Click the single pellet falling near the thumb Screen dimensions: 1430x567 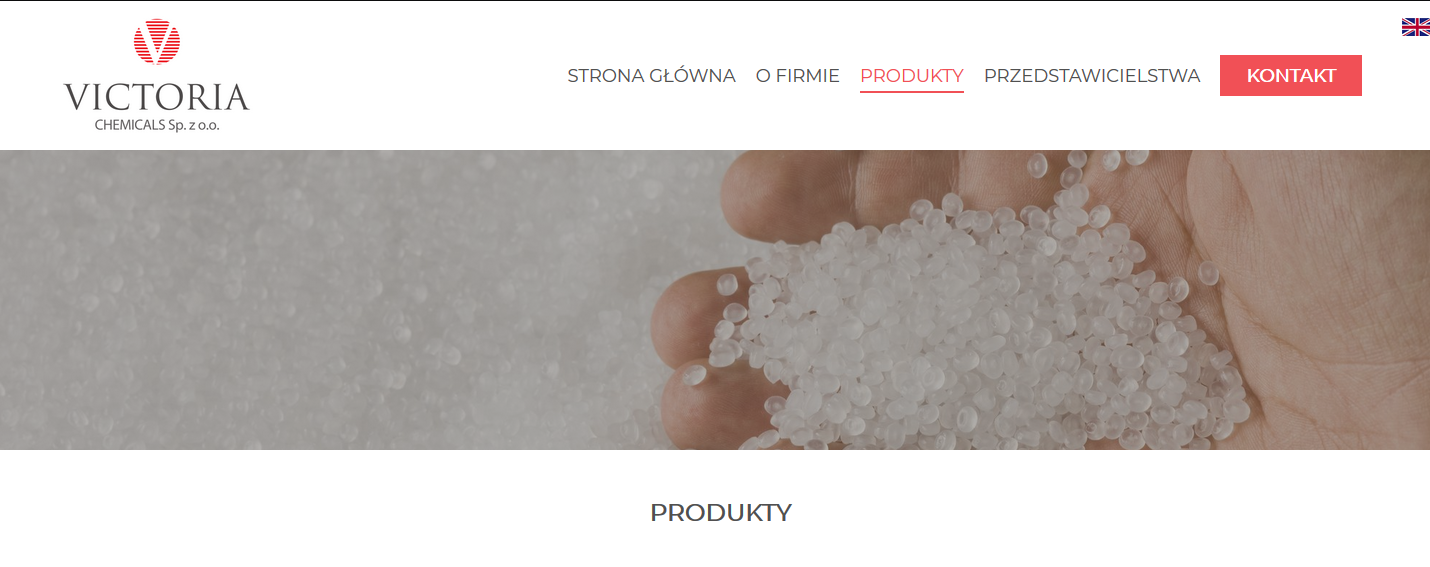(694, 376)
